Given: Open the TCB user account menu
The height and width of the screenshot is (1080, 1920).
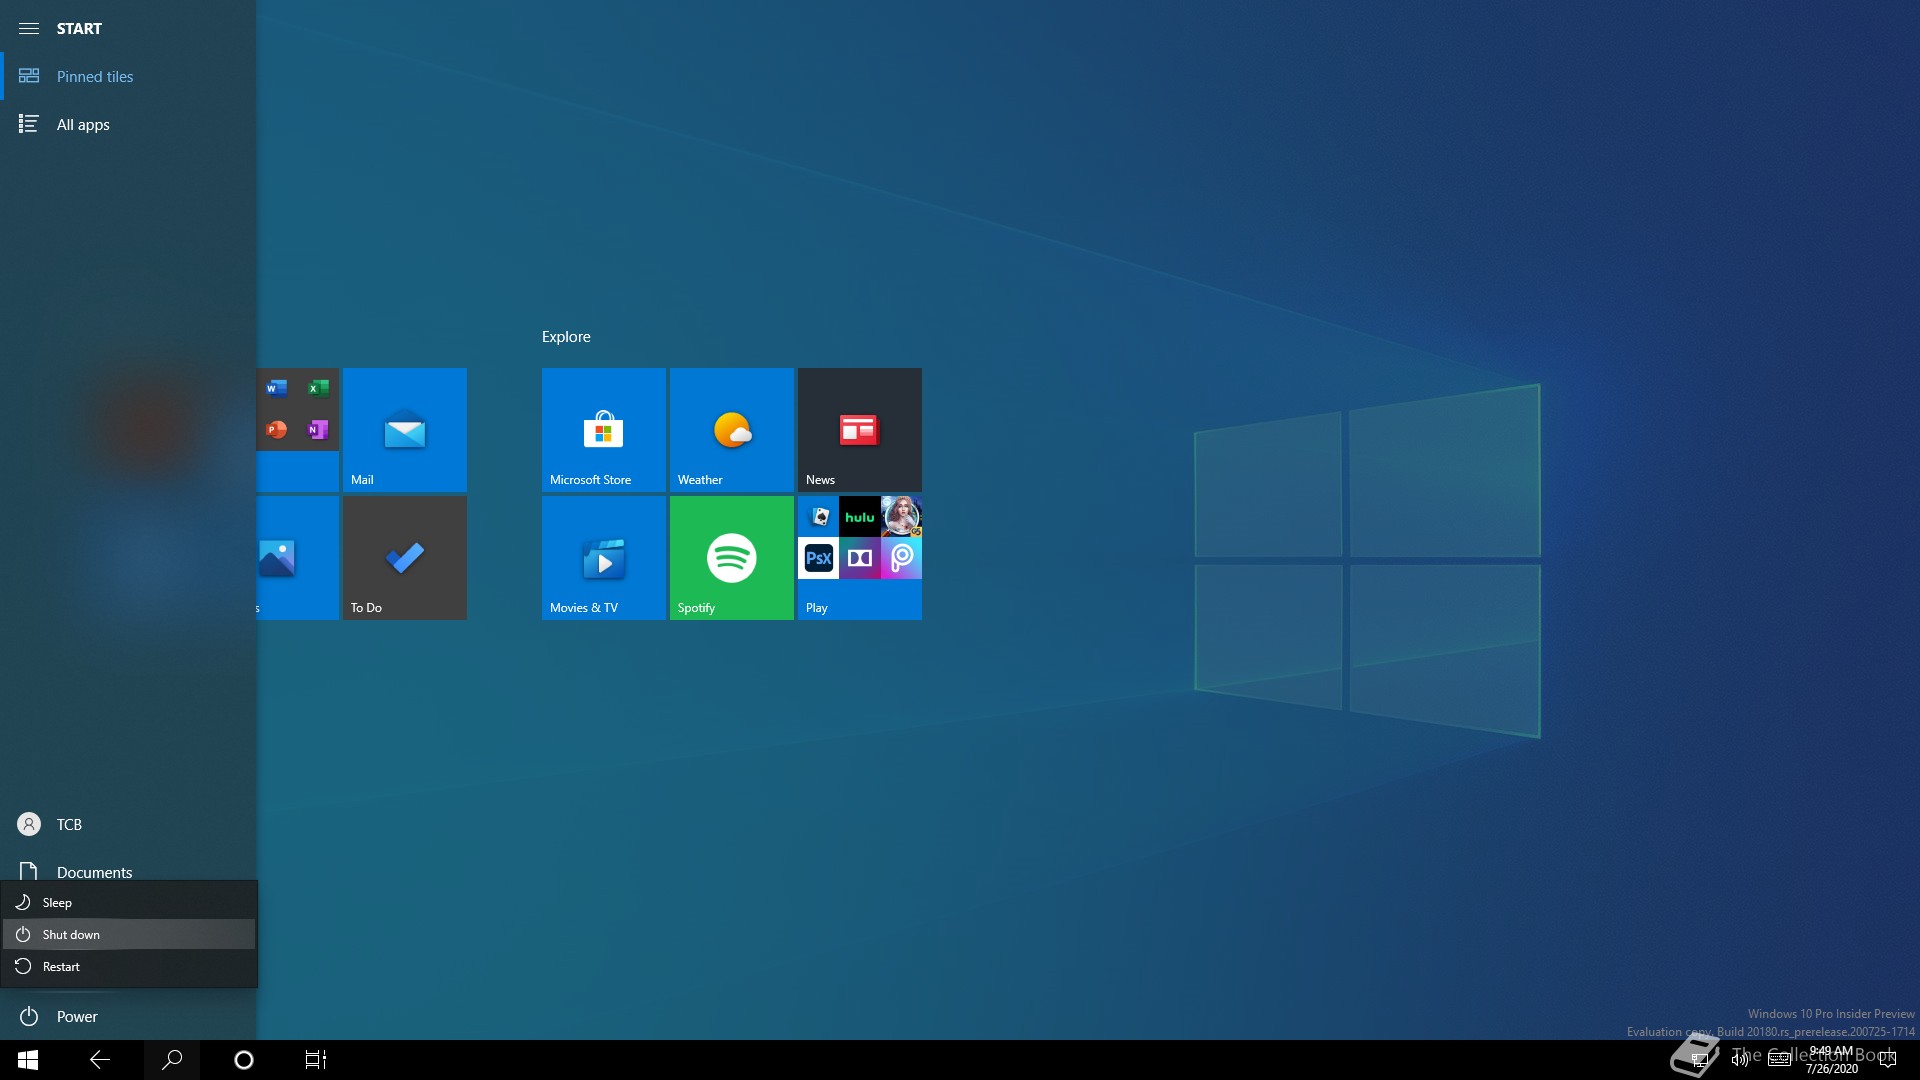Looking at the screenshot, I should click(128, 824).
